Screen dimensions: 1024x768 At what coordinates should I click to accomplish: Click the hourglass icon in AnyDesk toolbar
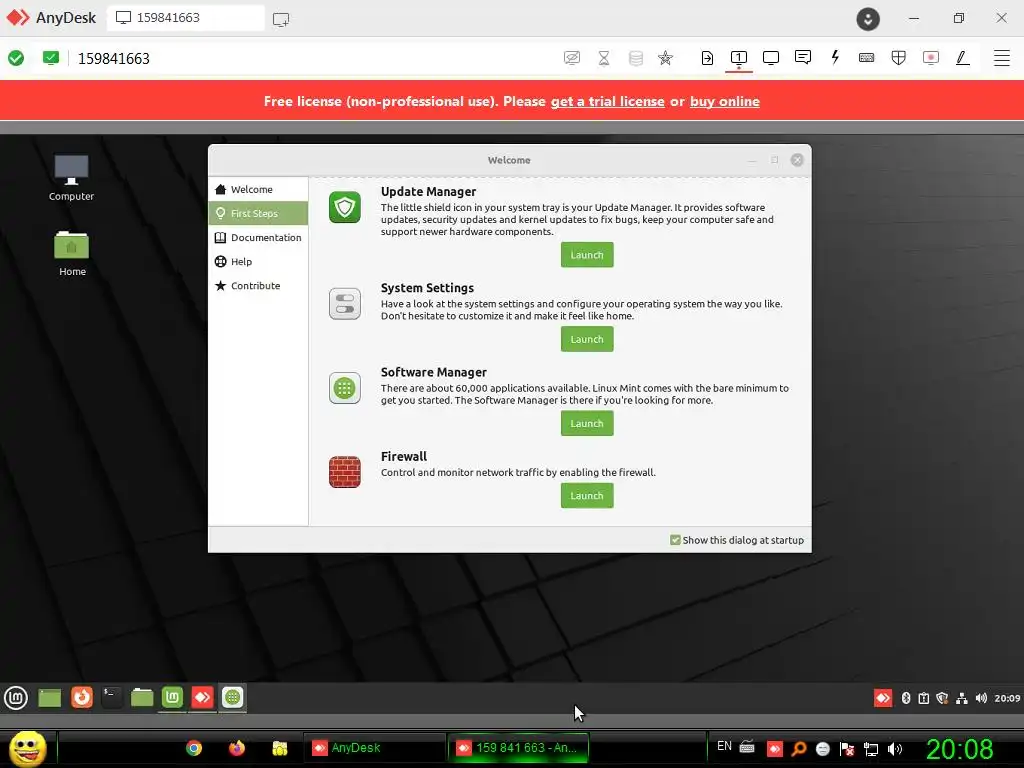604,58
